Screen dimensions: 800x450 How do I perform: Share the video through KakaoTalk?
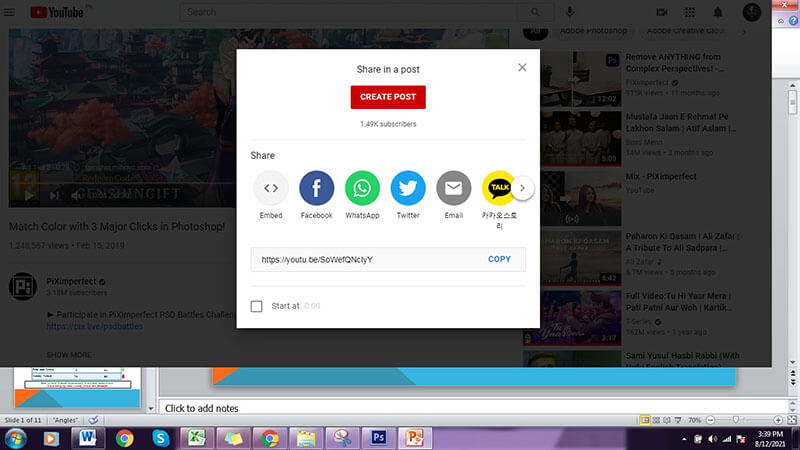click(x=497, y=188)
